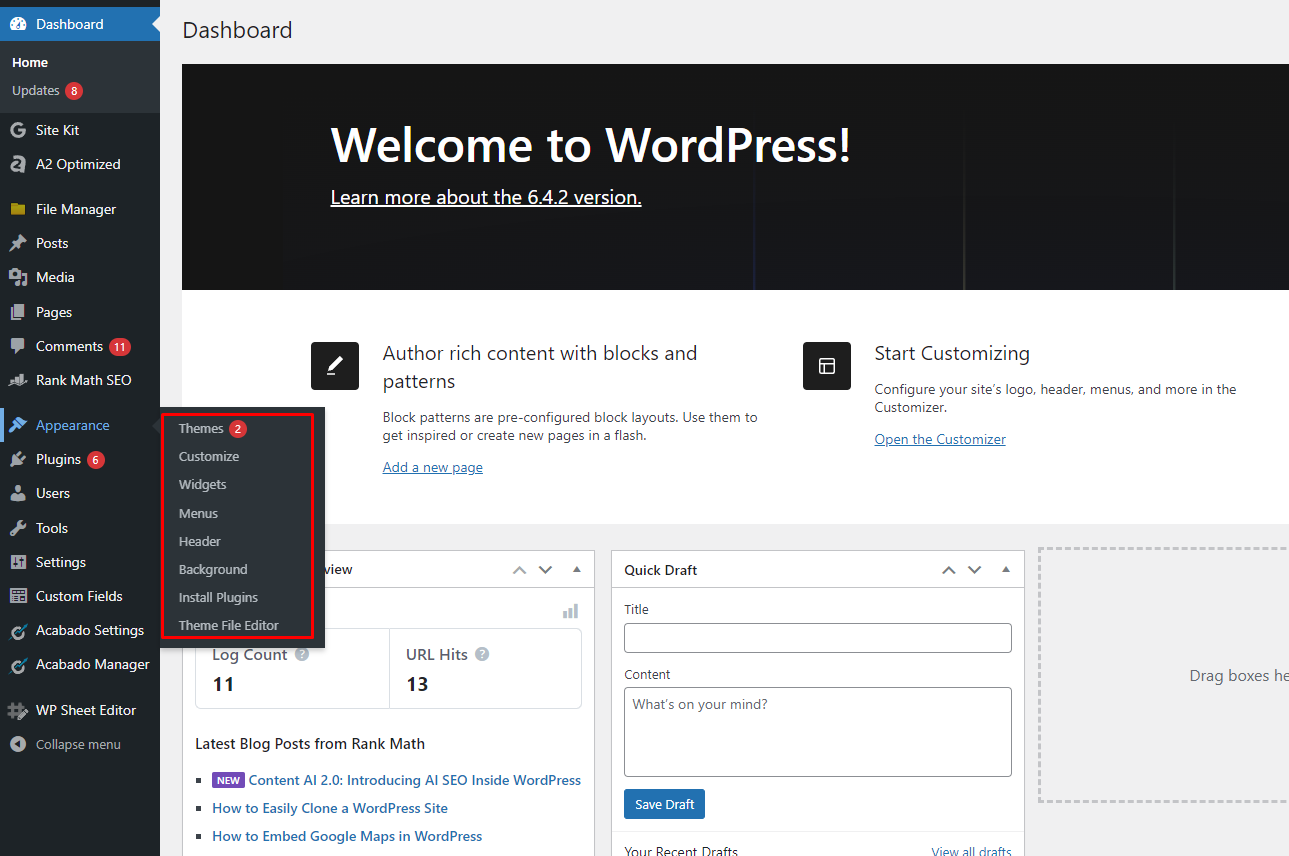Click the layout icon beside Start Customizing

[x=827, y=366]
